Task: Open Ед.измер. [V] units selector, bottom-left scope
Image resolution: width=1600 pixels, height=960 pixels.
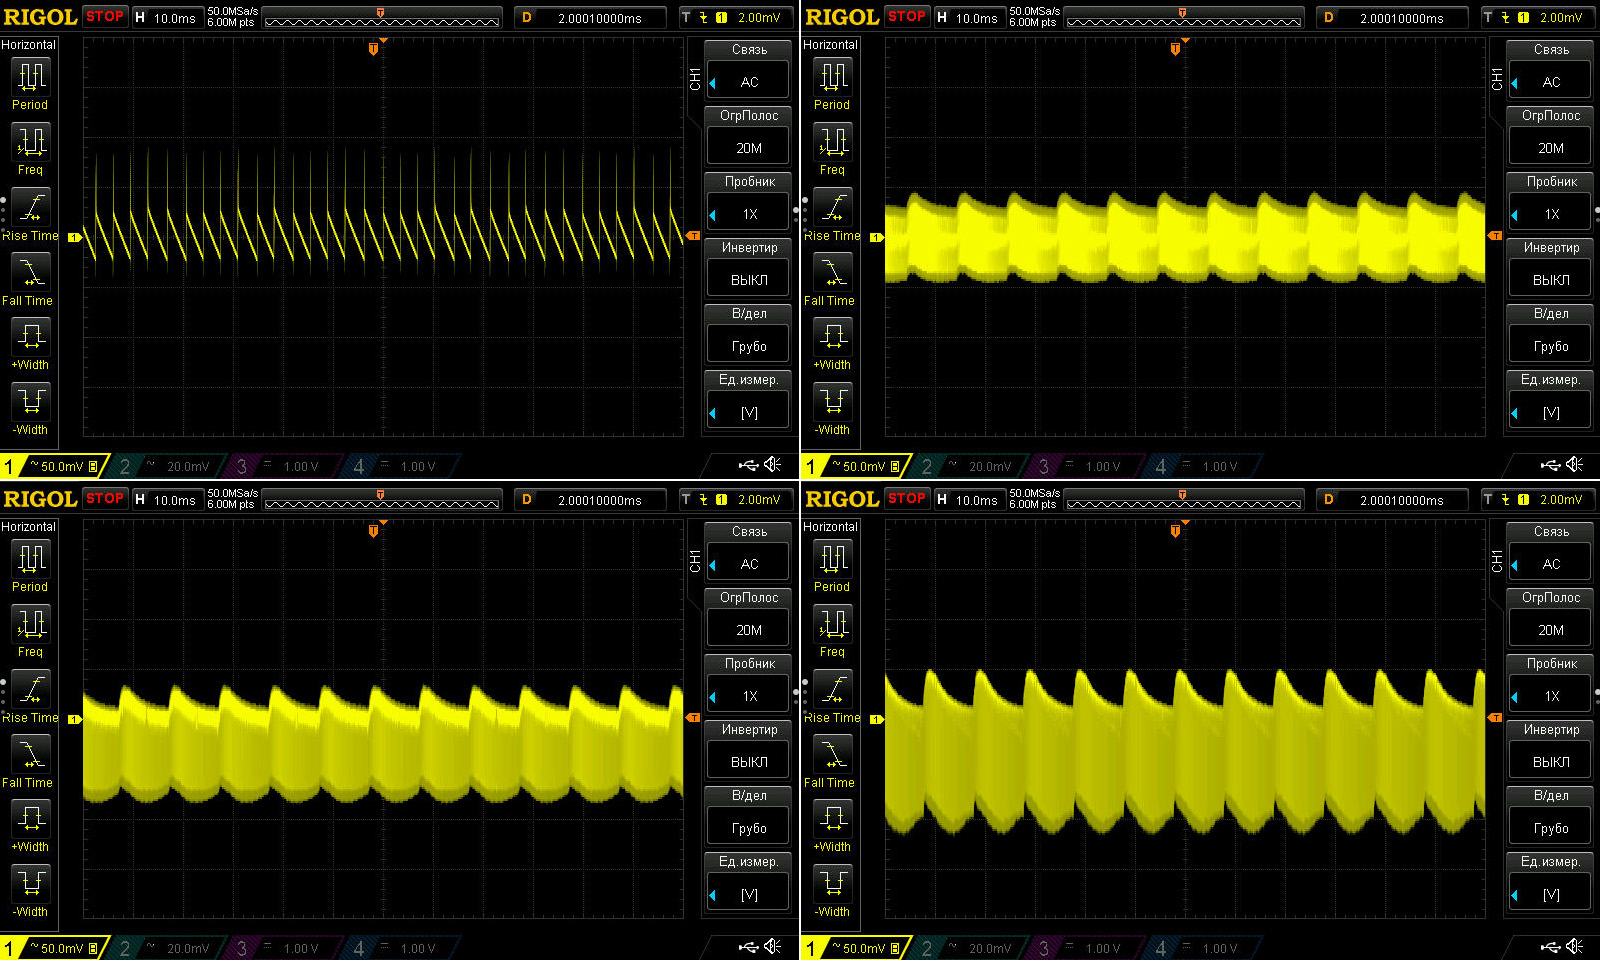Action: tap(749, 894)
